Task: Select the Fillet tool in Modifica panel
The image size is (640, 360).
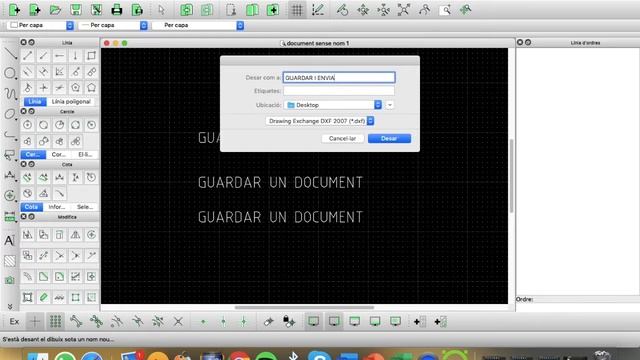Action: [x=60, y=276]
